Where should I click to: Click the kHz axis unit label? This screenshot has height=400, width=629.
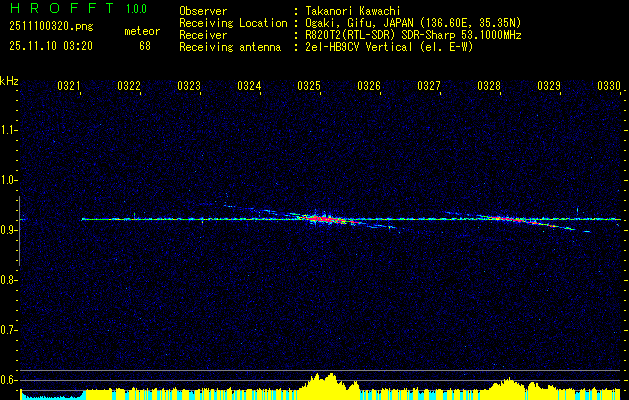9,81
